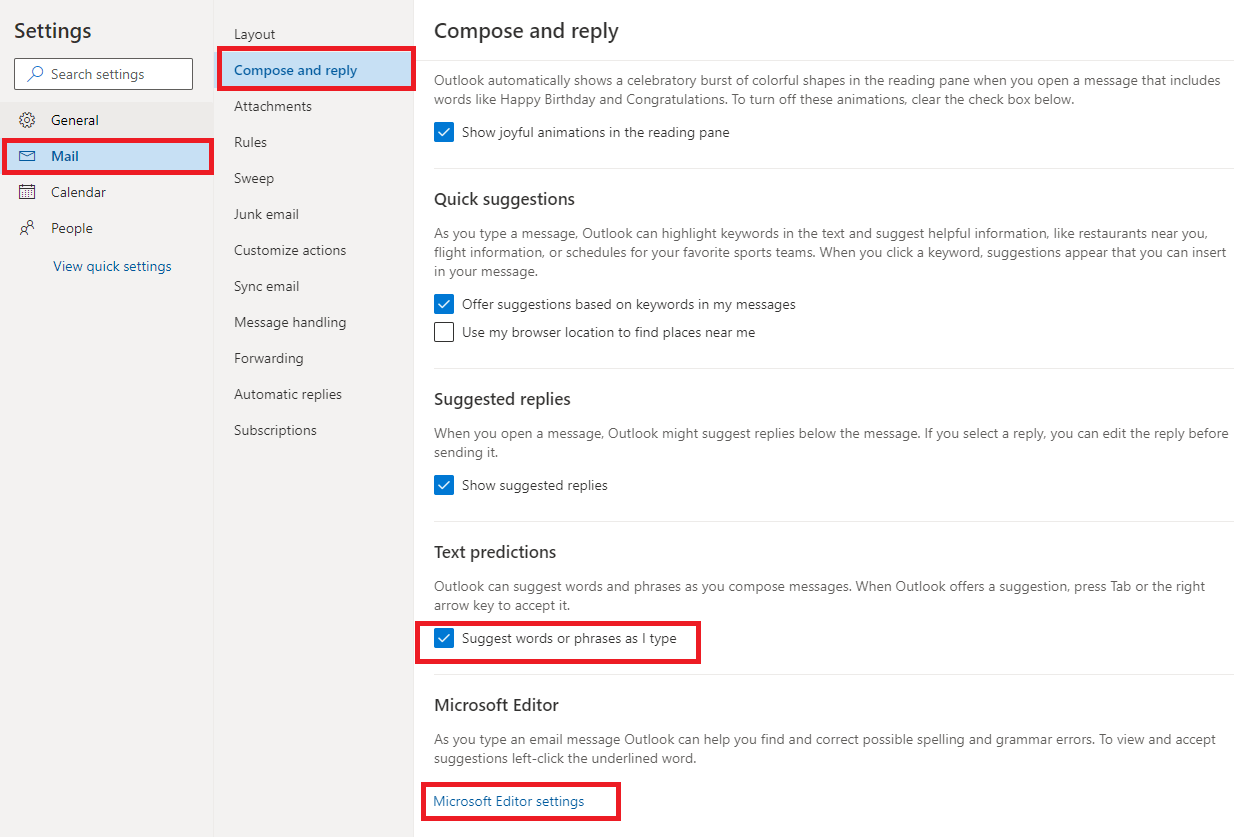Viewport: 1234px width, 837px height.
Task: Go to Automatic replies settings
Action: 288,393
